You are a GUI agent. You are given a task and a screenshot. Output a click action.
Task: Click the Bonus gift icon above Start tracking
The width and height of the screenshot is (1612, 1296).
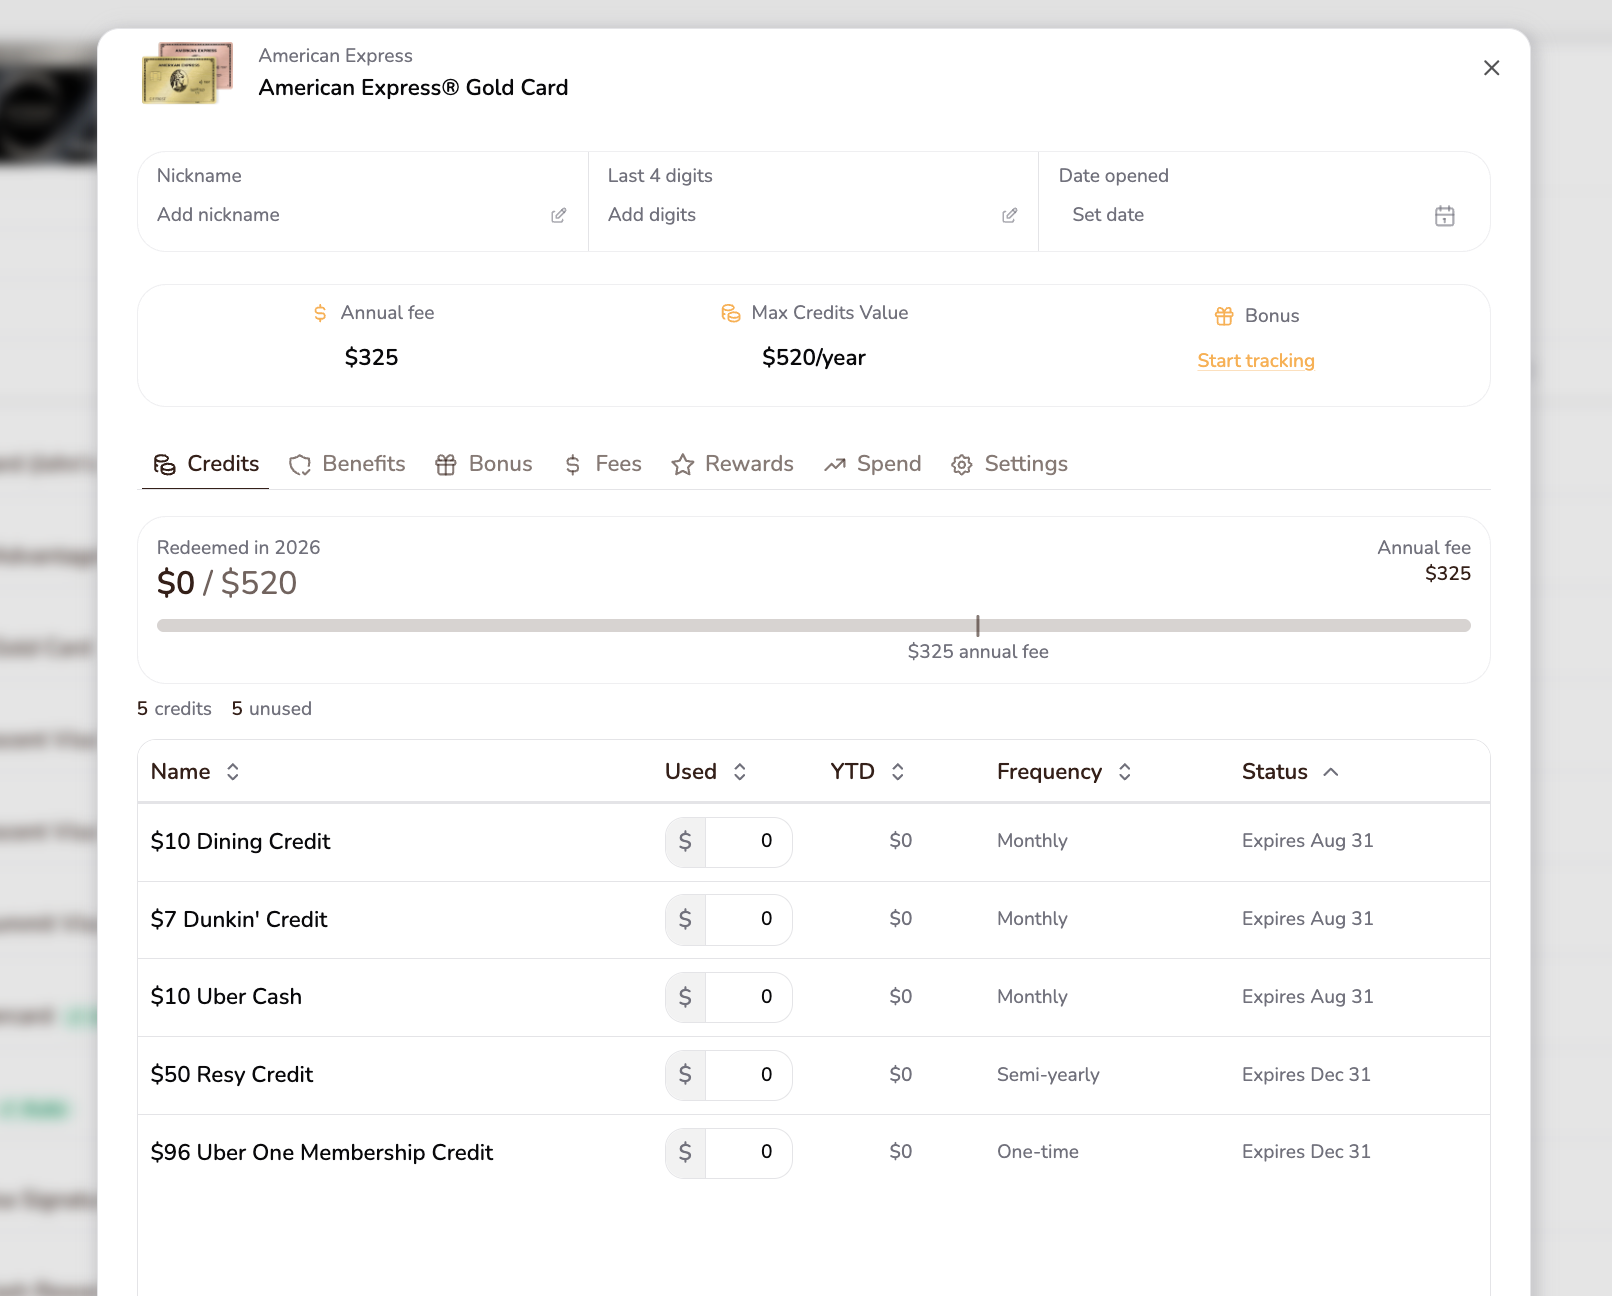point(1224,316)
